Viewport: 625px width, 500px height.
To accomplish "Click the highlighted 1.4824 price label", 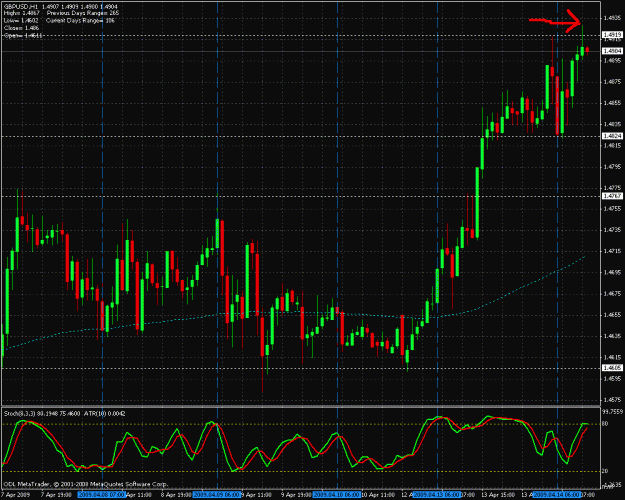I will (613, 136).
